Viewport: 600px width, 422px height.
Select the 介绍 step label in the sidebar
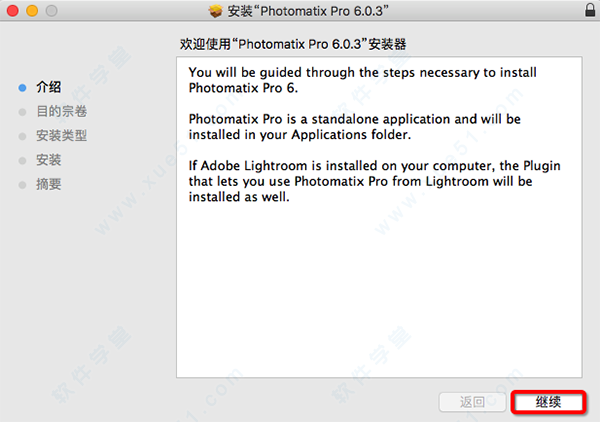coord(48,87)
